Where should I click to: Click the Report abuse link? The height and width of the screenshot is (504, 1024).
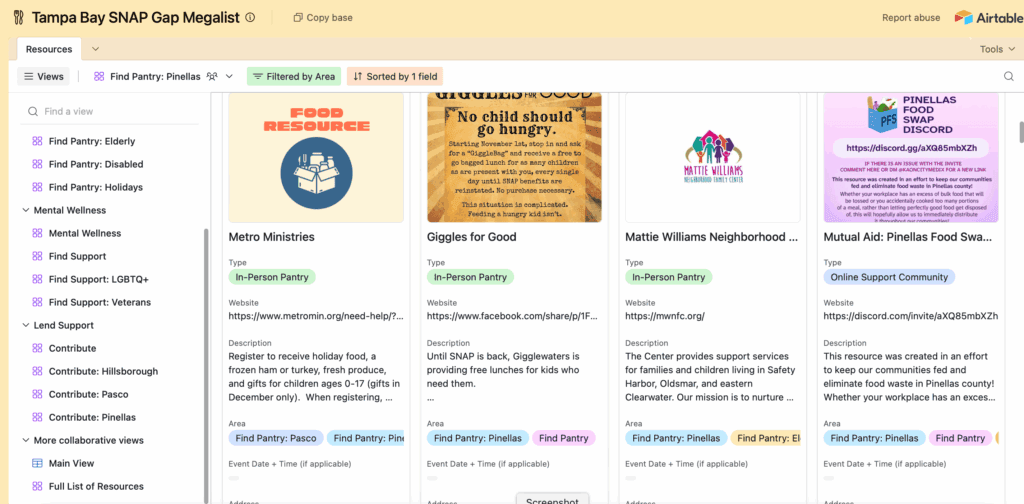[x=911, y=18]
